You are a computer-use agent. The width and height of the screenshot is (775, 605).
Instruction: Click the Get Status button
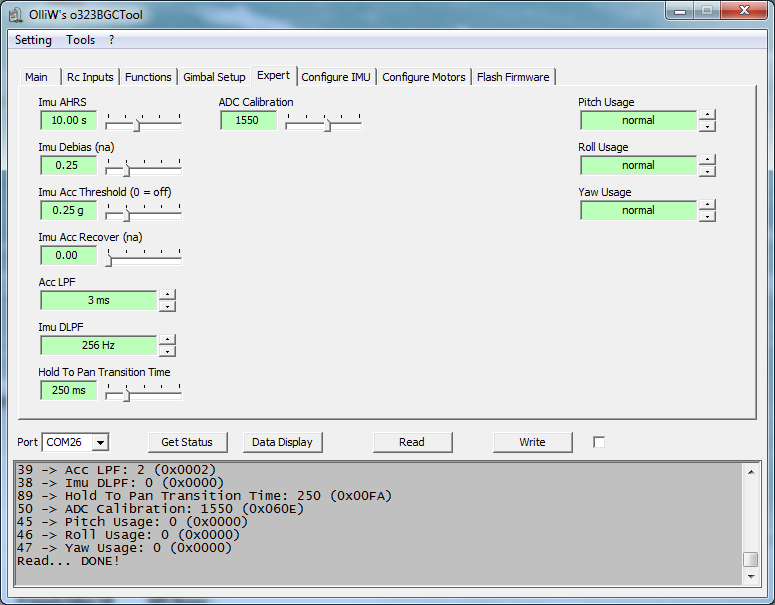[x=187, y=442]
